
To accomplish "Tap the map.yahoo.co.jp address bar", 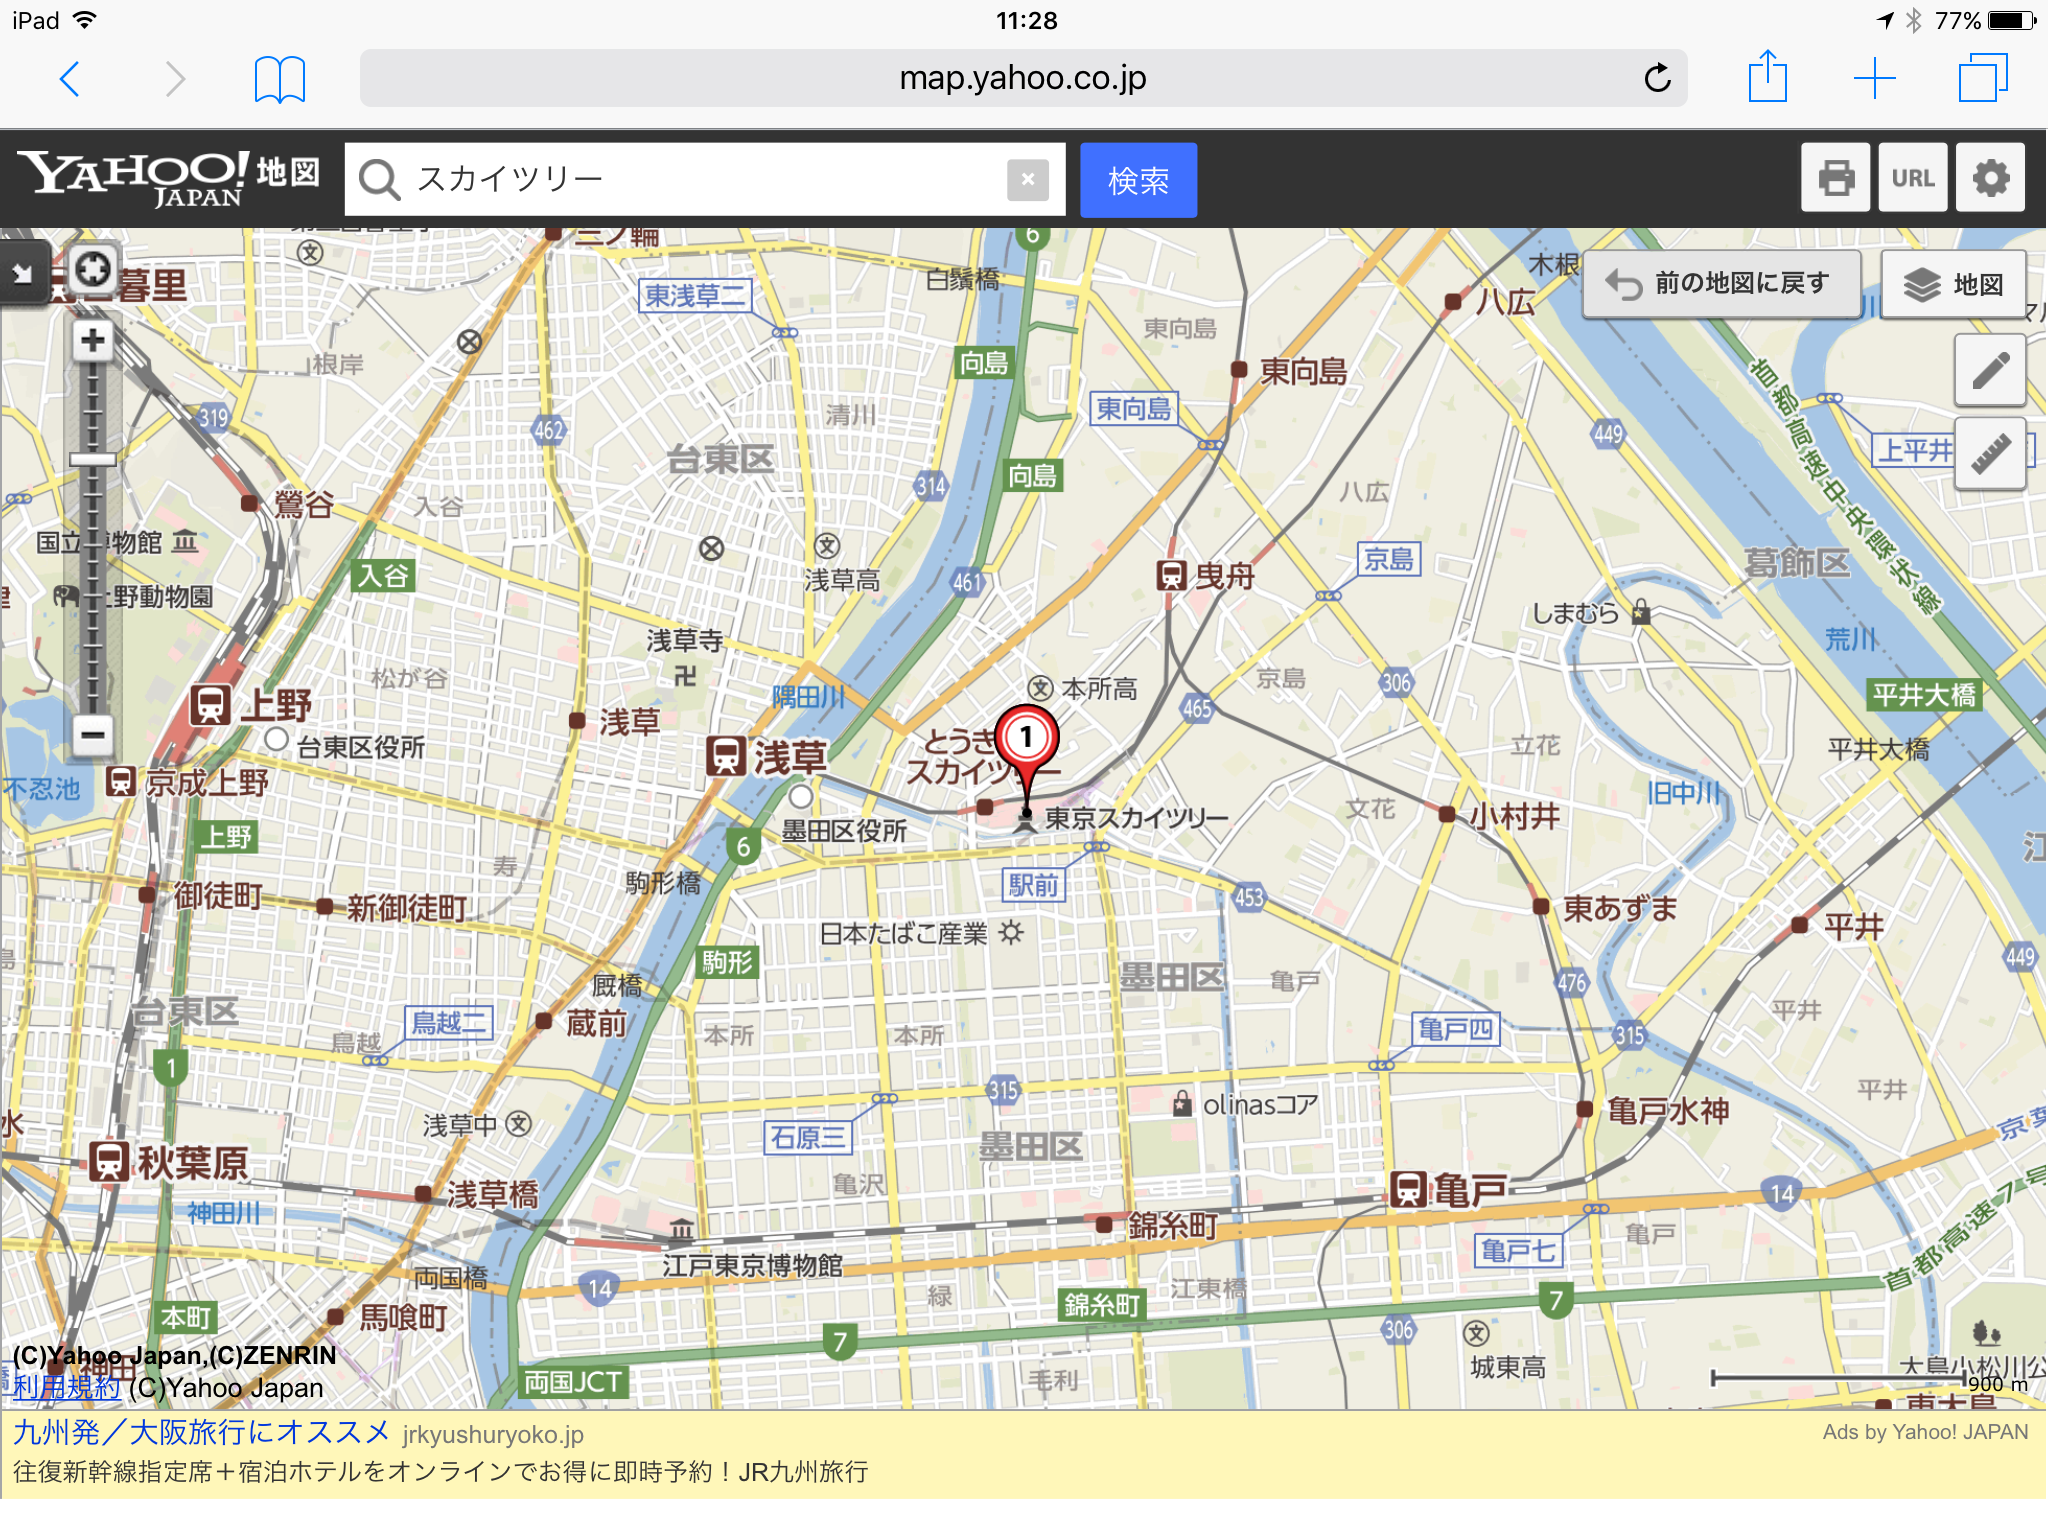I will click(x=1023, y=78).
